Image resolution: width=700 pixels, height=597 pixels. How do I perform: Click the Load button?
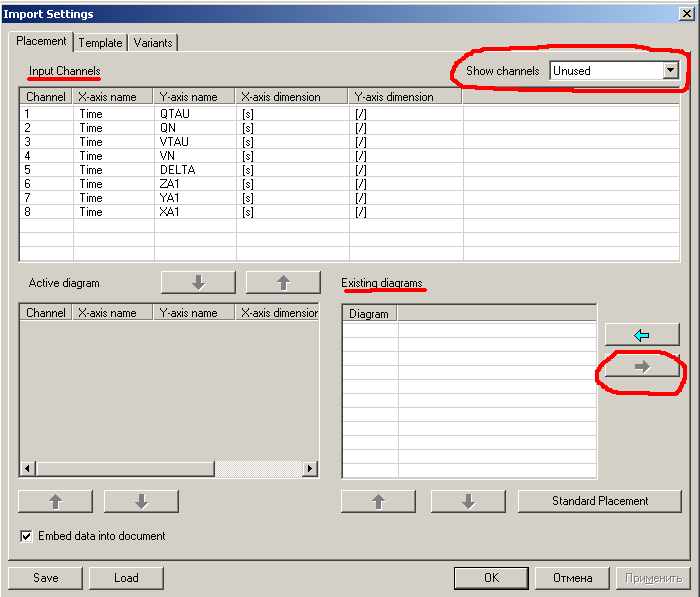click(126, 578)
